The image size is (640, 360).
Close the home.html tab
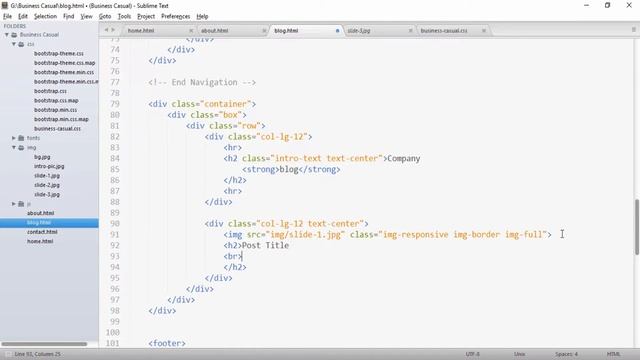pos(191,31)
